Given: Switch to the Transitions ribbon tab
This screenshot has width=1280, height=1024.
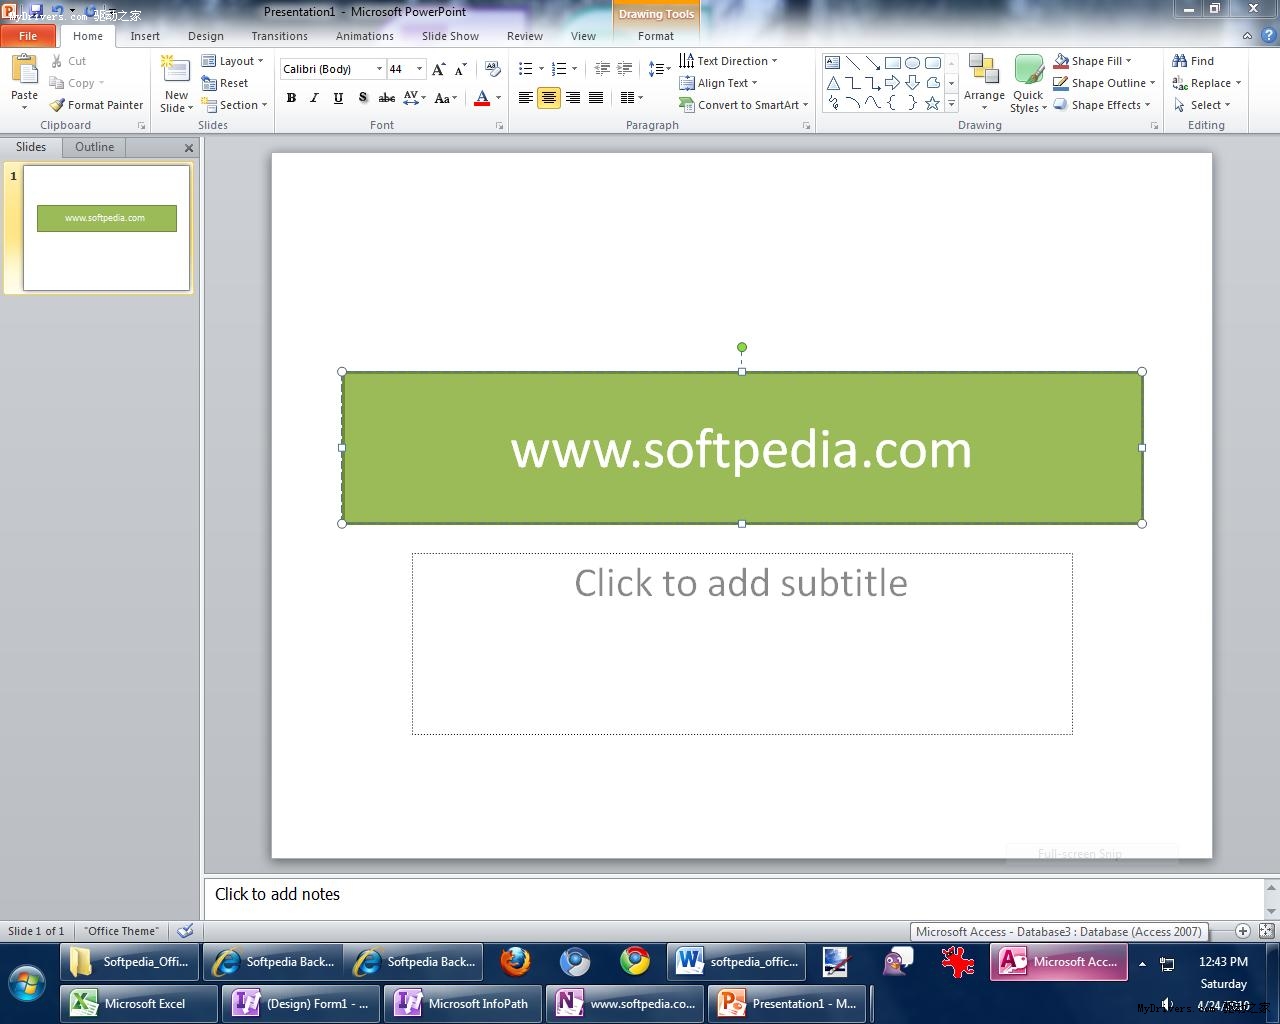Looking at the screenshot, I should point(279,36).
